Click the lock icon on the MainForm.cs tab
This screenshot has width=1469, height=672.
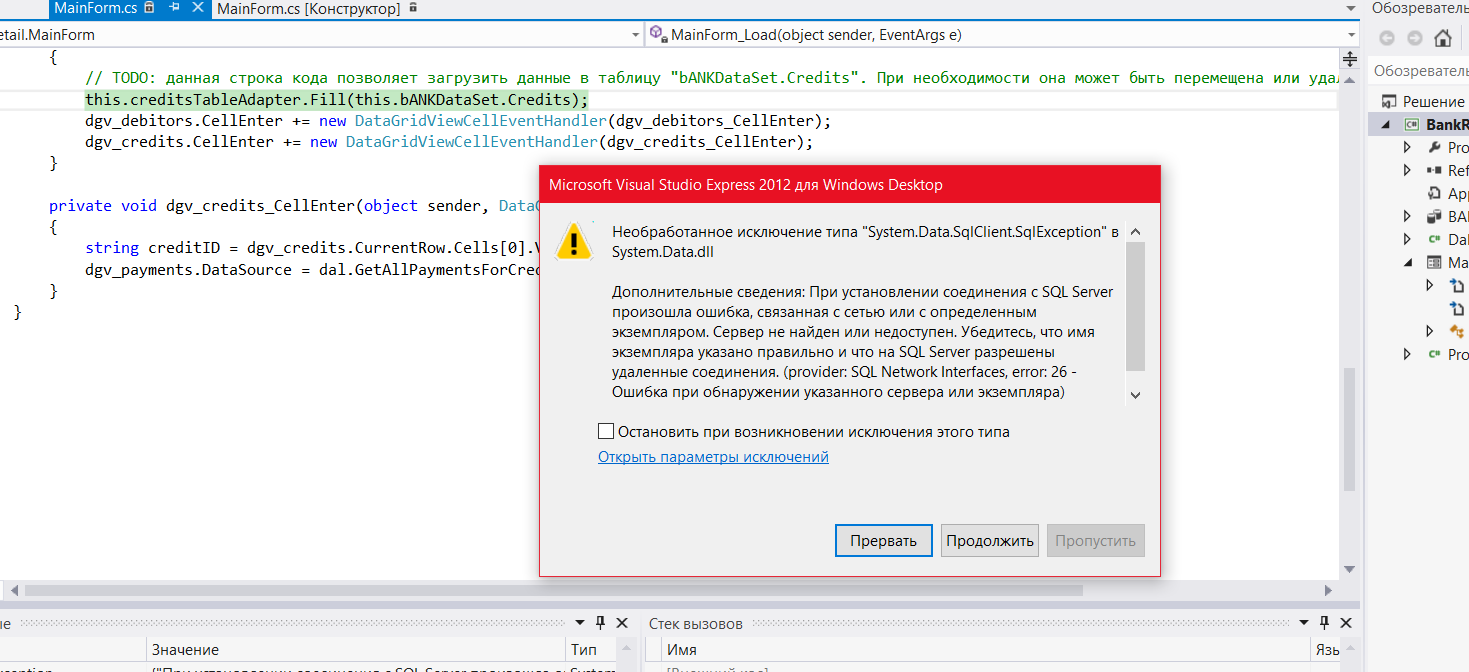click(150, 8)
